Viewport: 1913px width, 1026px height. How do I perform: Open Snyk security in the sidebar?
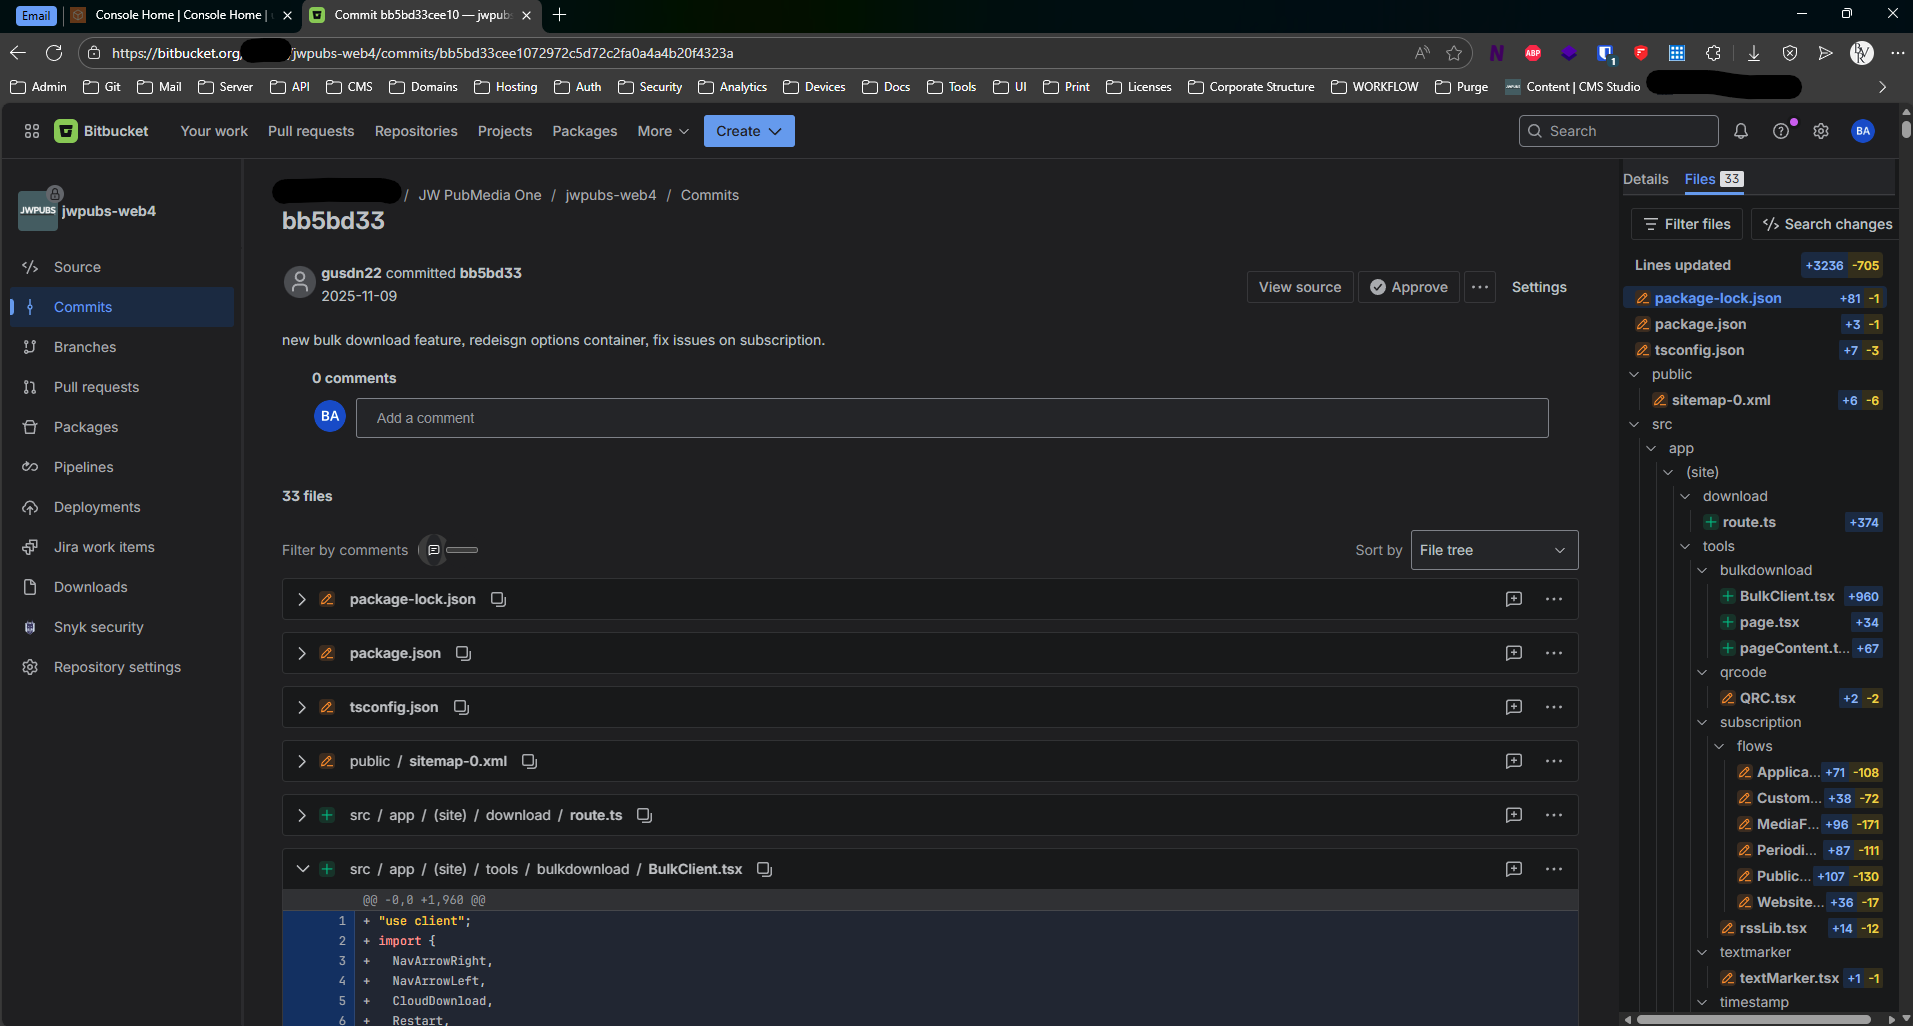coord(98,627)
